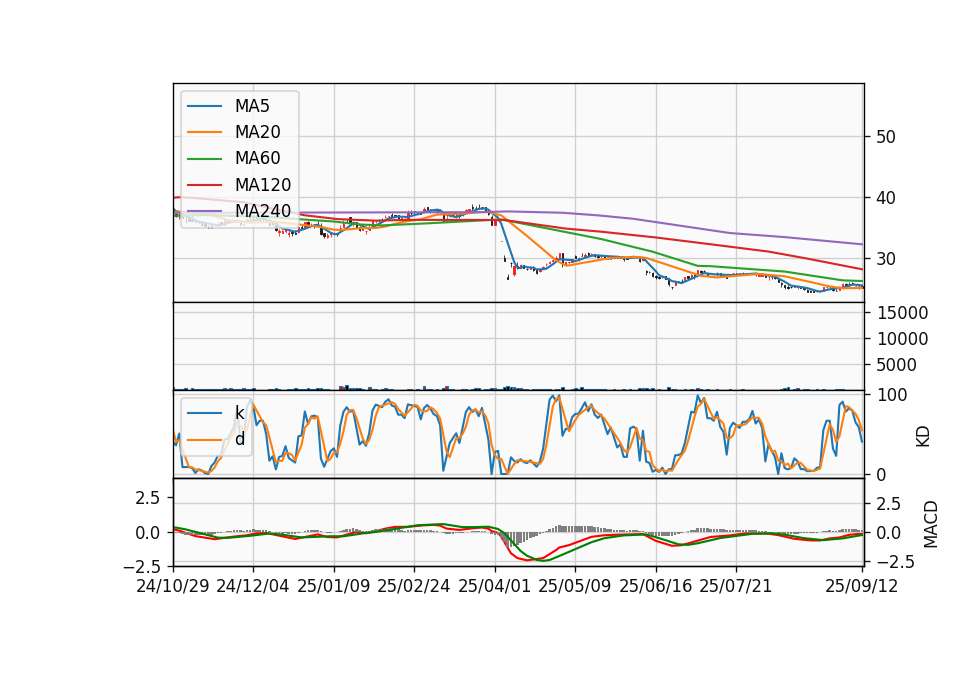Click the 25/05/09 date label
The width and height of the screenshot is (960, 690).
[575, 586]
